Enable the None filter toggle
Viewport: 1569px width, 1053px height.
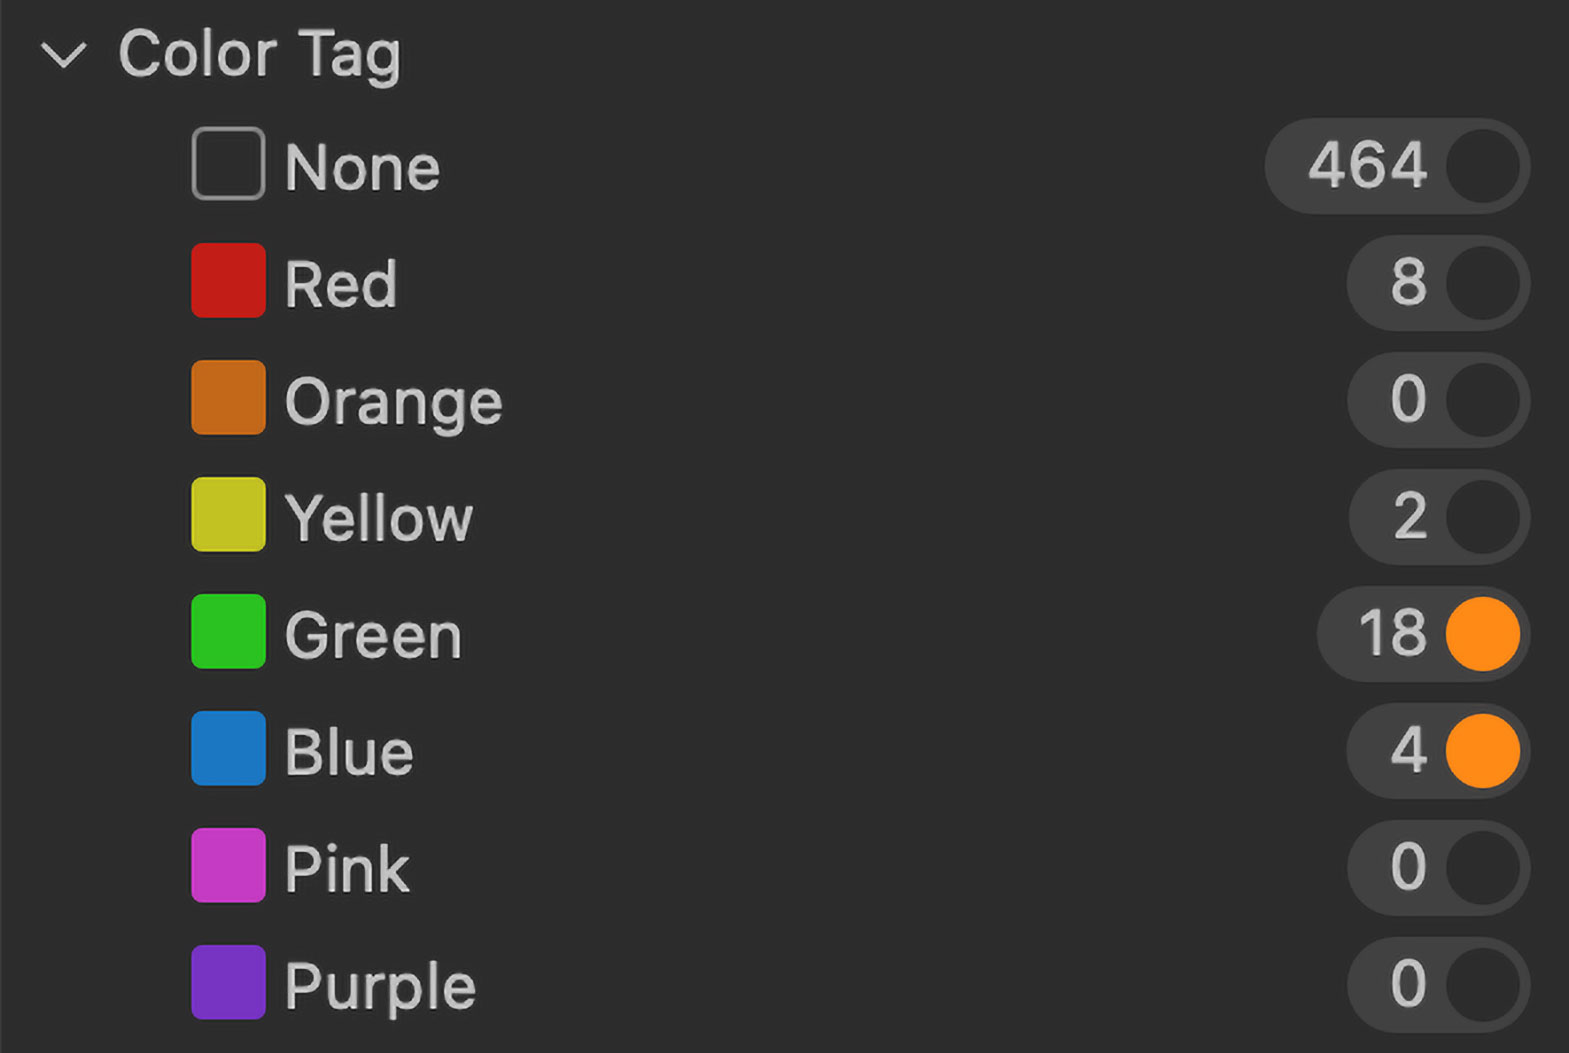(x=1482, y=166)
